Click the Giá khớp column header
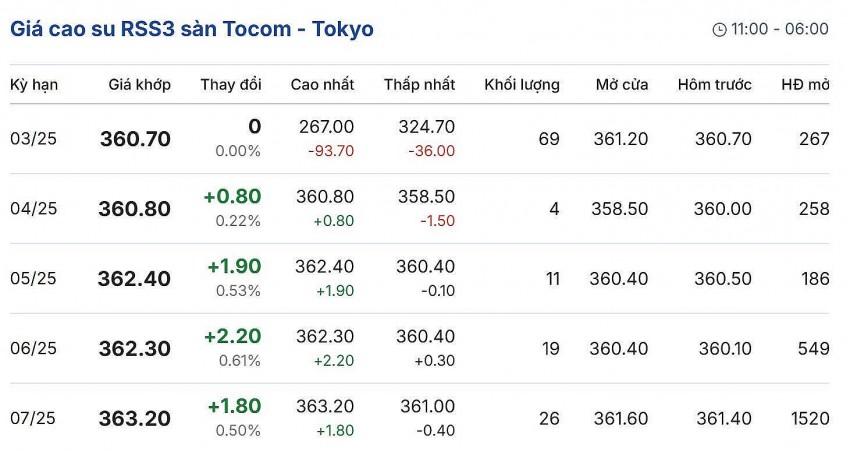Image resolution: width=850 pixels, height=452 pixels. [139, 85]
